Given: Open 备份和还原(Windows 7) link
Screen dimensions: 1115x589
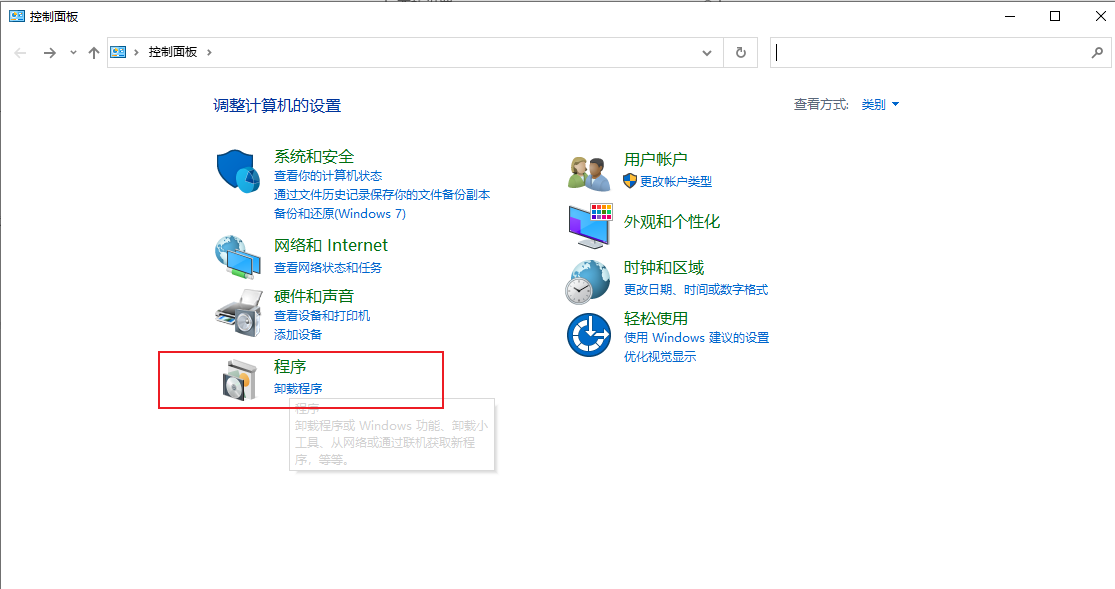Looking at the screenshot, I should [340, 213].
